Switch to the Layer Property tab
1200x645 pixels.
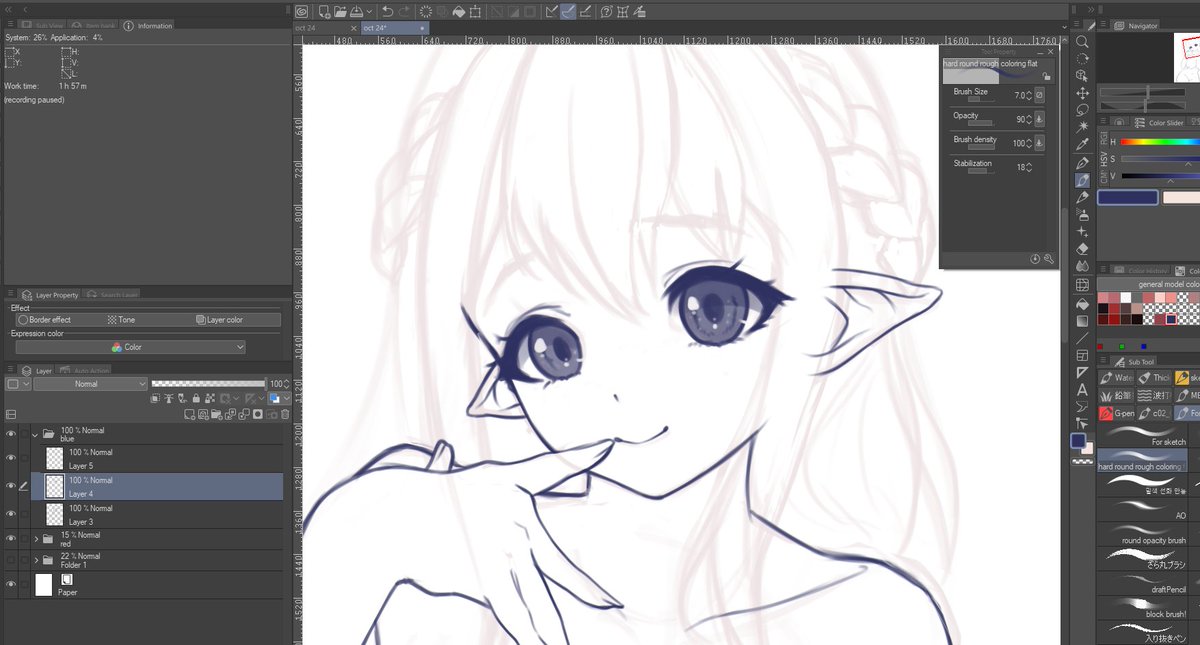point(50,295)
